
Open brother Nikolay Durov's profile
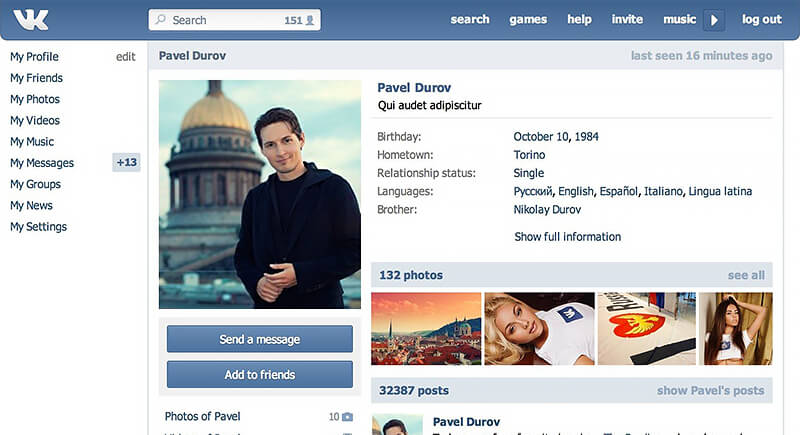(547, 210)
